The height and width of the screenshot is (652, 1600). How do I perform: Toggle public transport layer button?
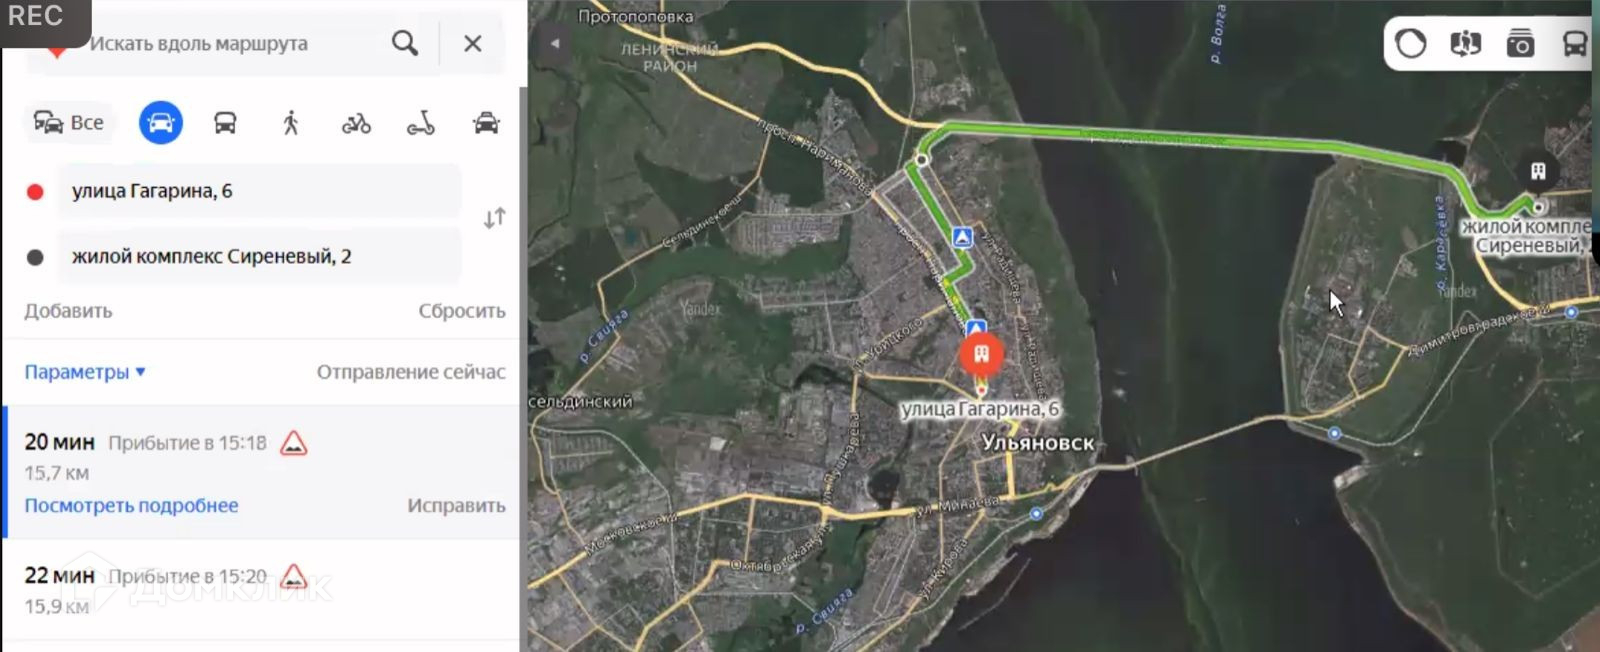click(x=1575, y=44)
